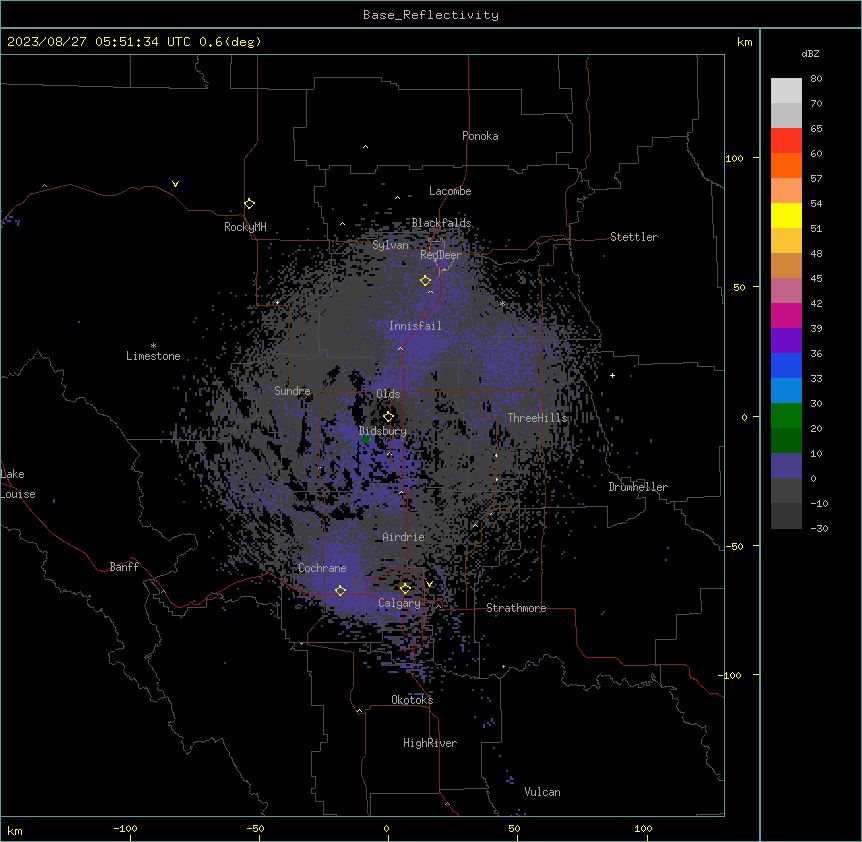862x842 pixels.
Task: Click the Limestone label
Action: 153,356
